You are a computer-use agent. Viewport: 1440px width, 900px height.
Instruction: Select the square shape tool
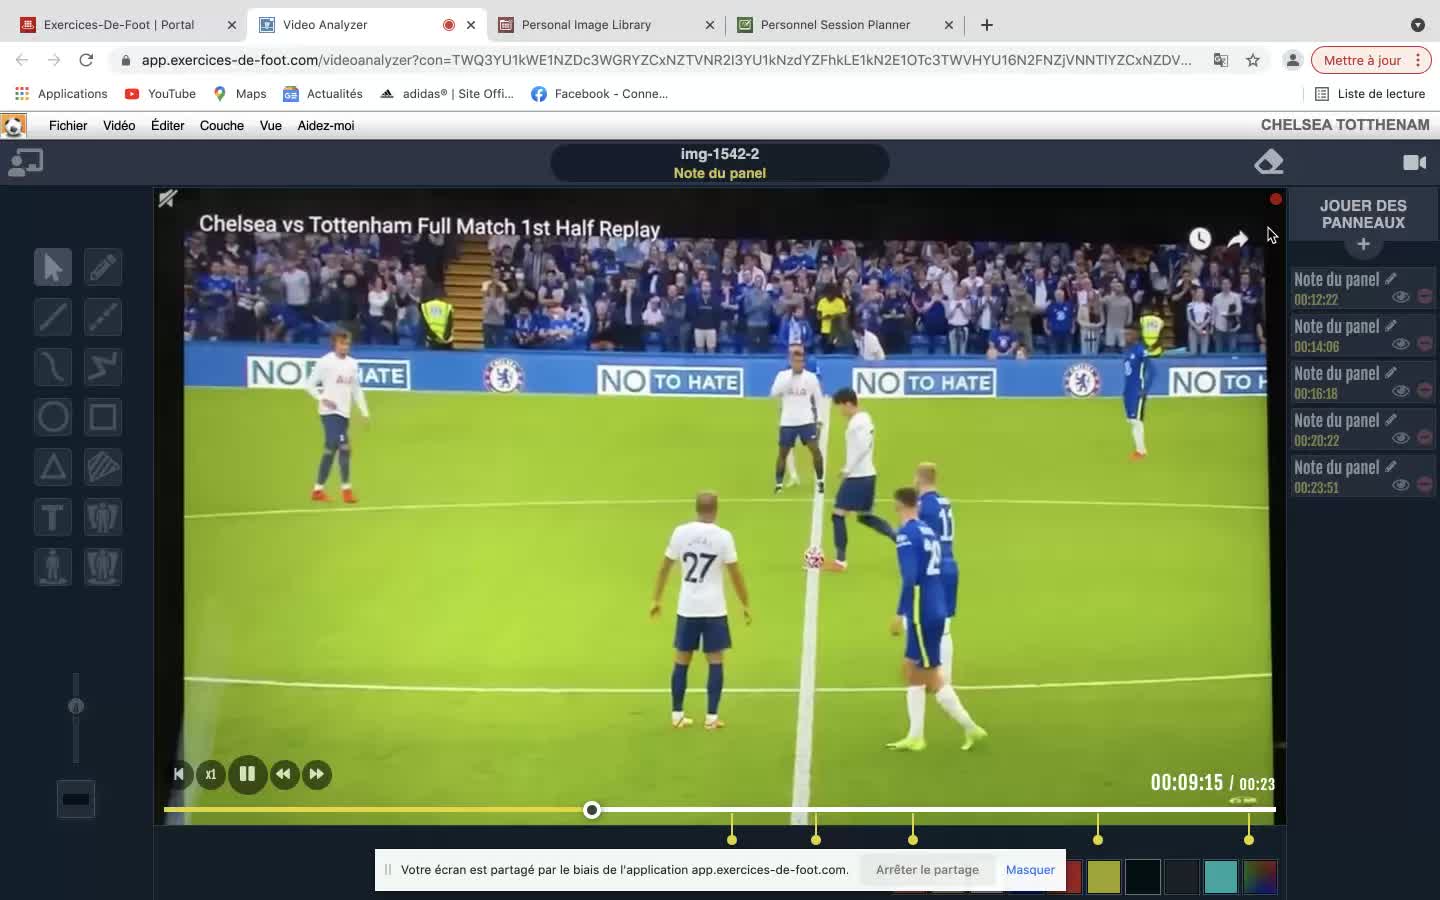tap(103, 417)
